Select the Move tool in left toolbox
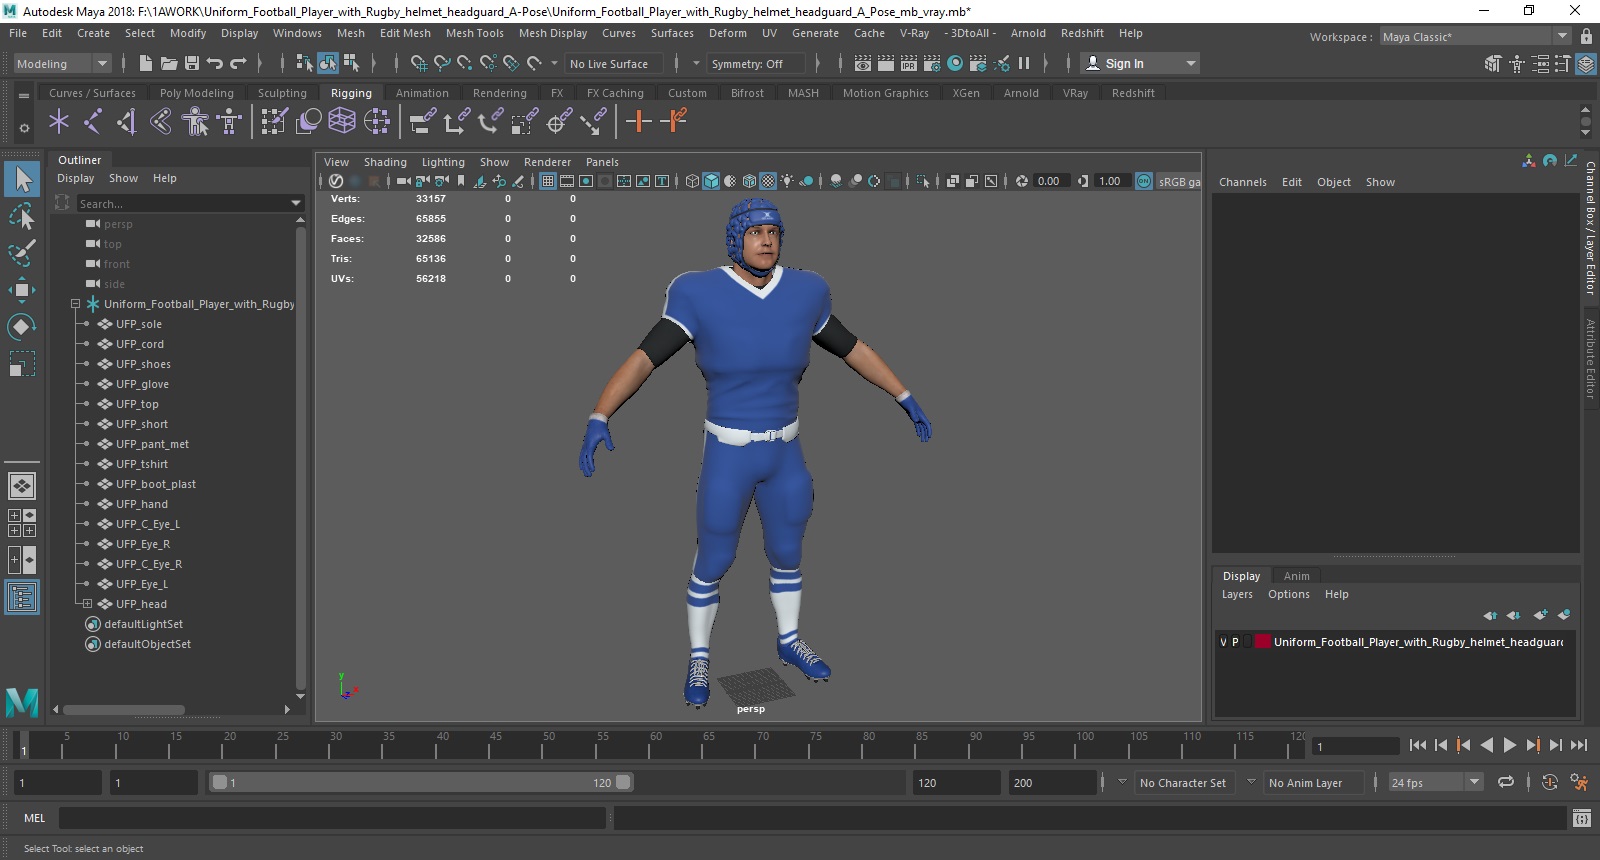This screenshot has height=860, width=1600. (21, 290)
